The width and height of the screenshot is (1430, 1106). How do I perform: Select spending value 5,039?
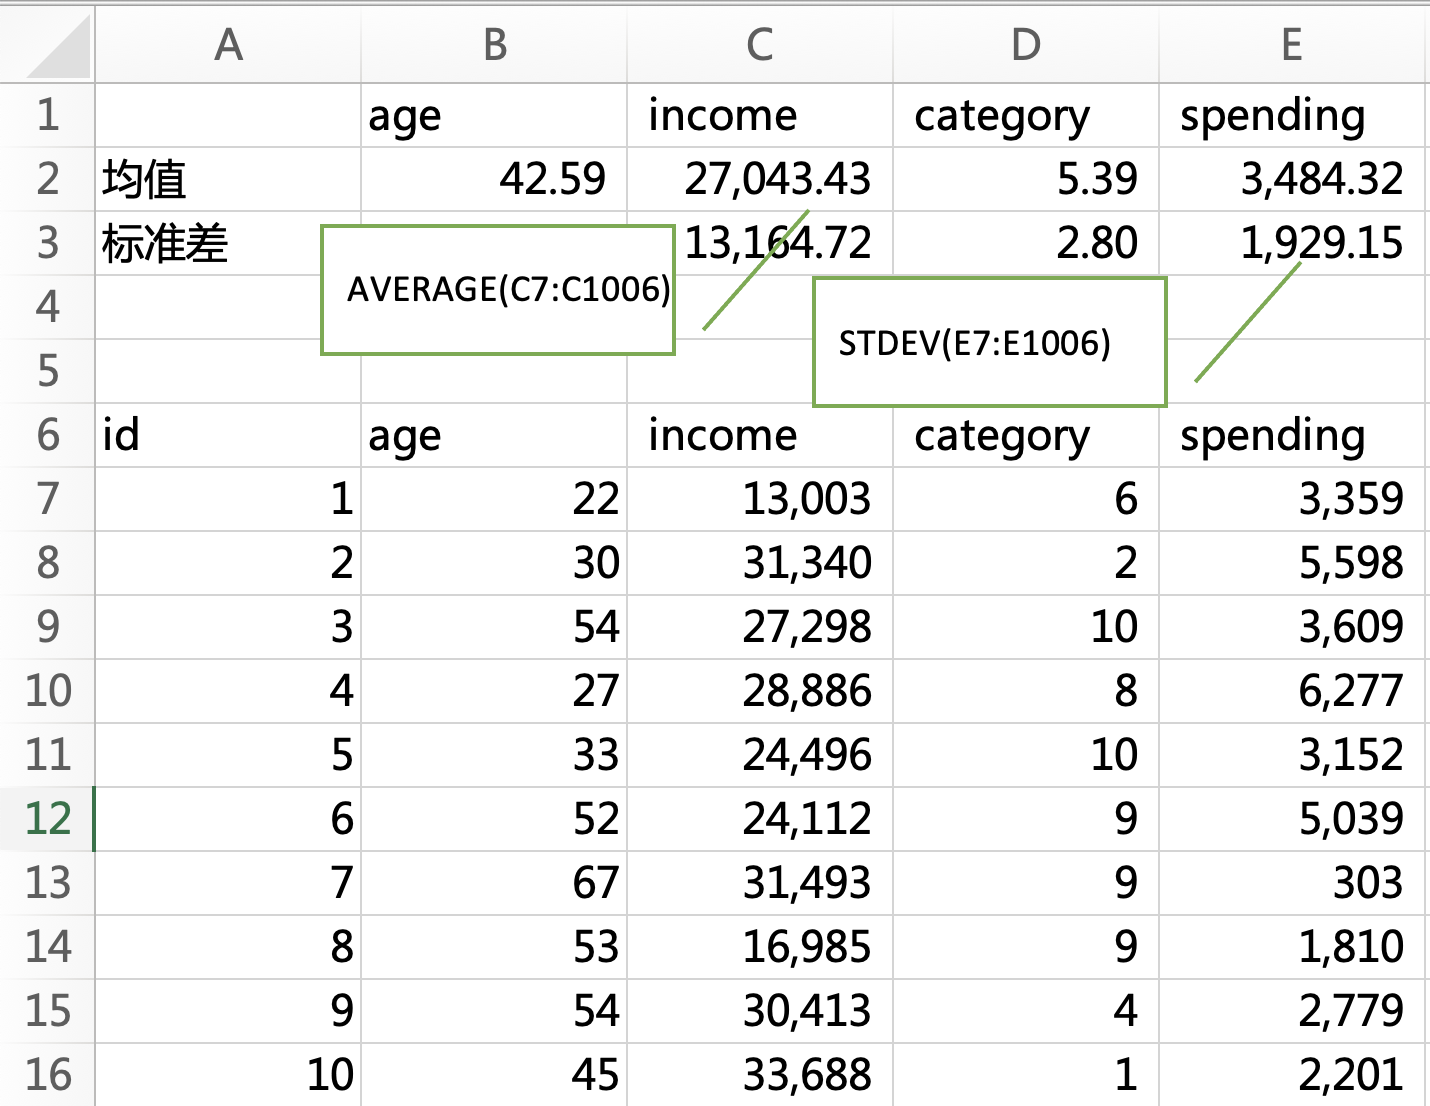[1292, 819]
